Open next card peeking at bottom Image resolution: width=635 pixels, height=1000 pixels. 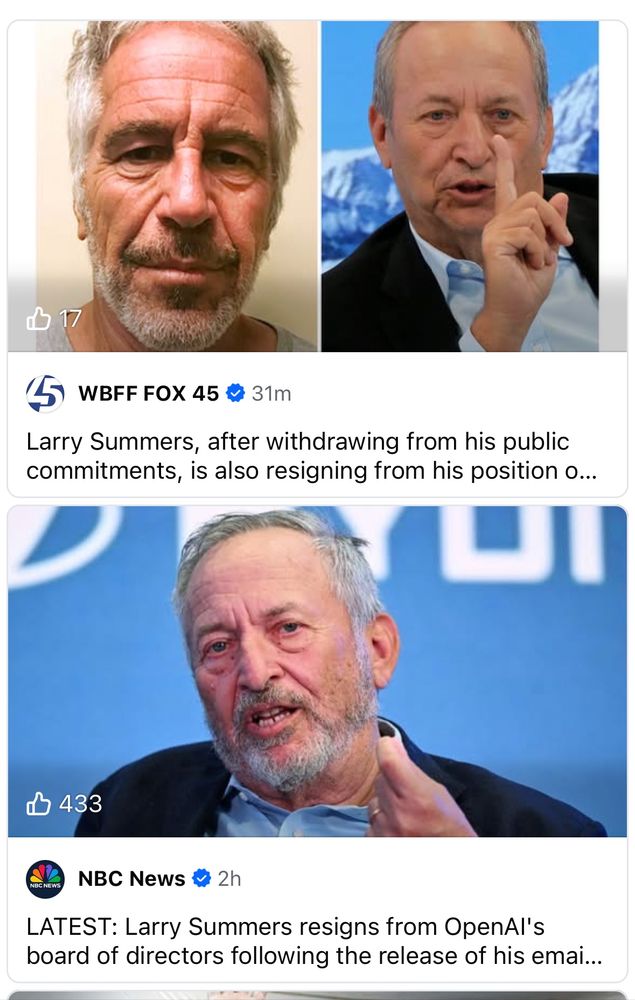click(318, 996)
